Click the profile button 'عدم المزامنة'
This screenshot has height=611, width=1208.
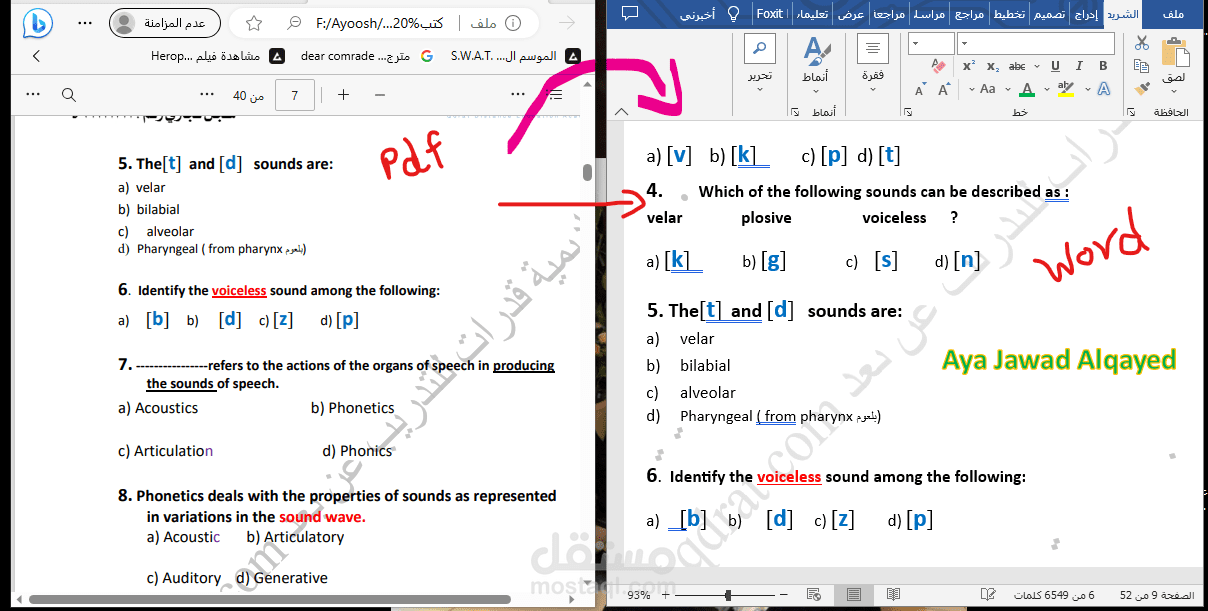(164, 23)
